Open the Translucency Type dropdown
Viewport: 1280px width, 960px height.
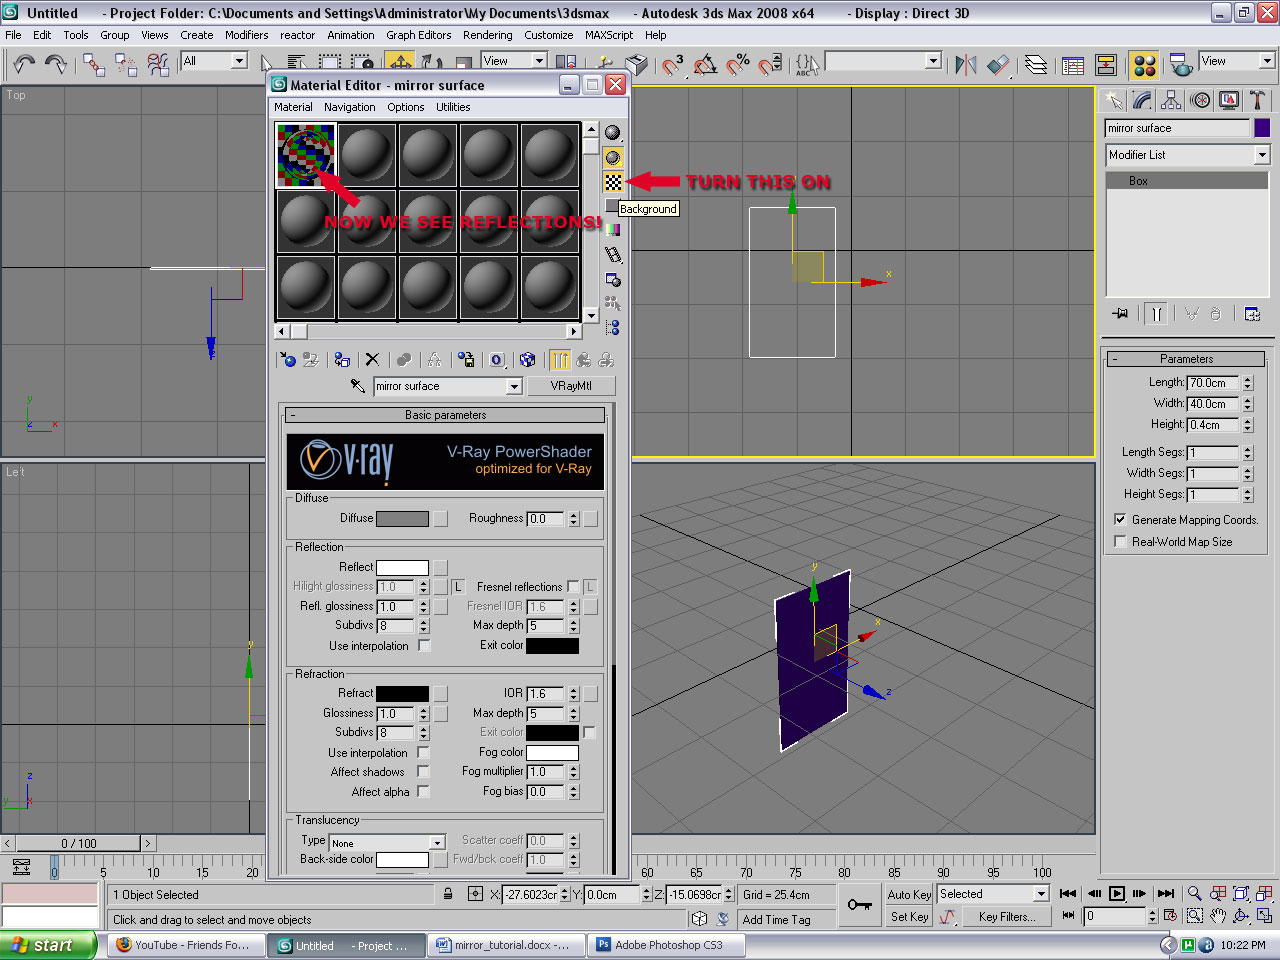pos(437,843)
